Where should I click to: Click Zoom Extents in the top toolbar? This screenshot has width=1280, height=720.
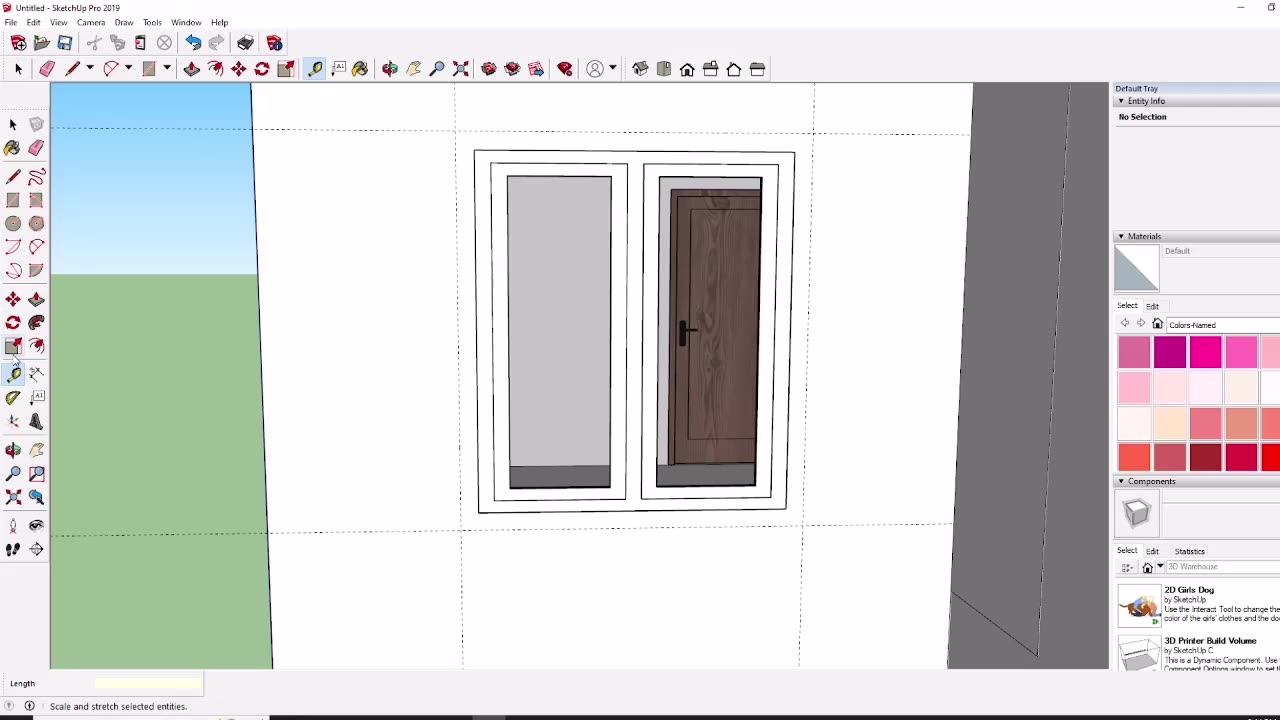(461, 69)
